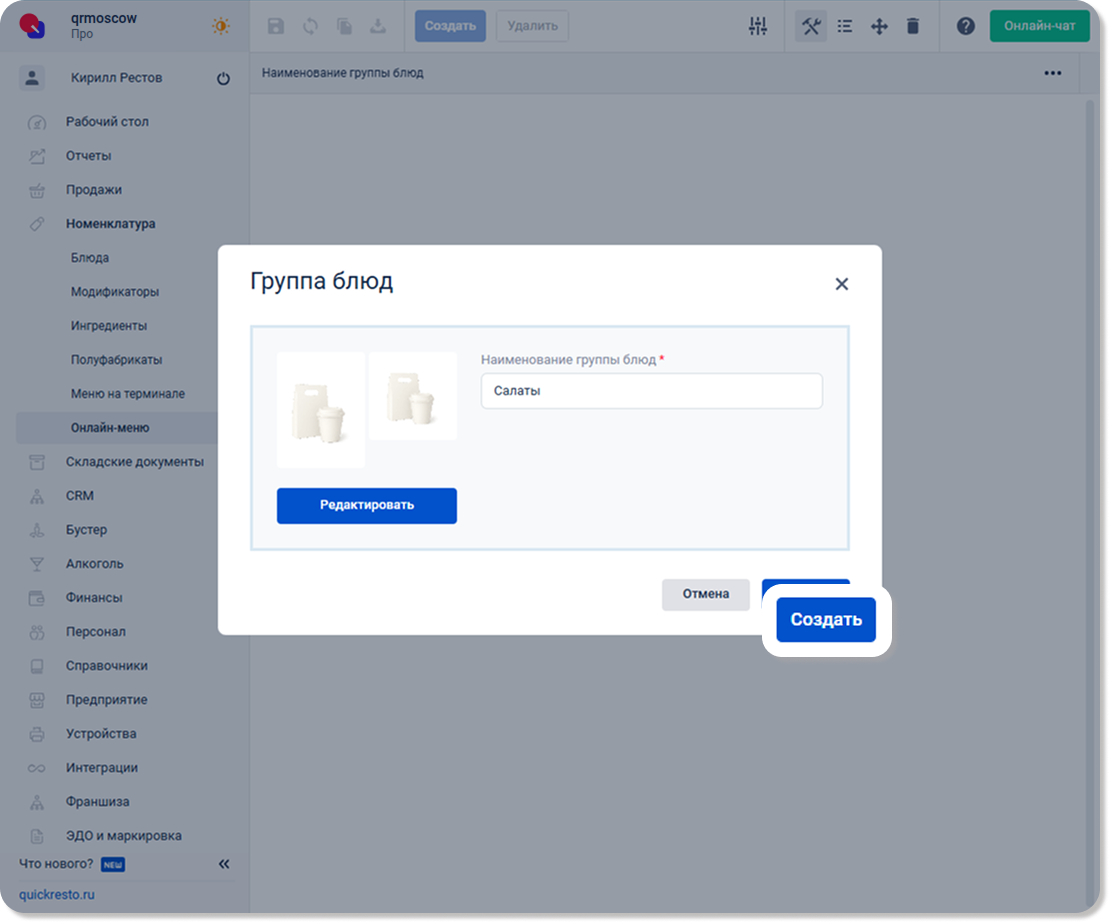Viewport: 1109px width, 922px height.
Task: Open the Онлайн-меню sidebar item
Action: (x=110, y=428)
